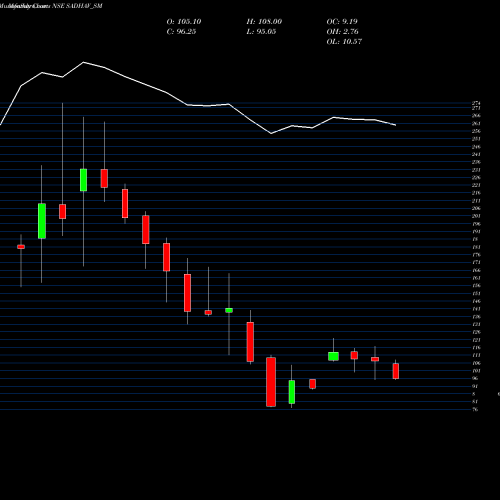Click the chart title 'NSE SADHAV_SM'
Image resolution: width=500 pixels, height=500 pixels.
77,6
